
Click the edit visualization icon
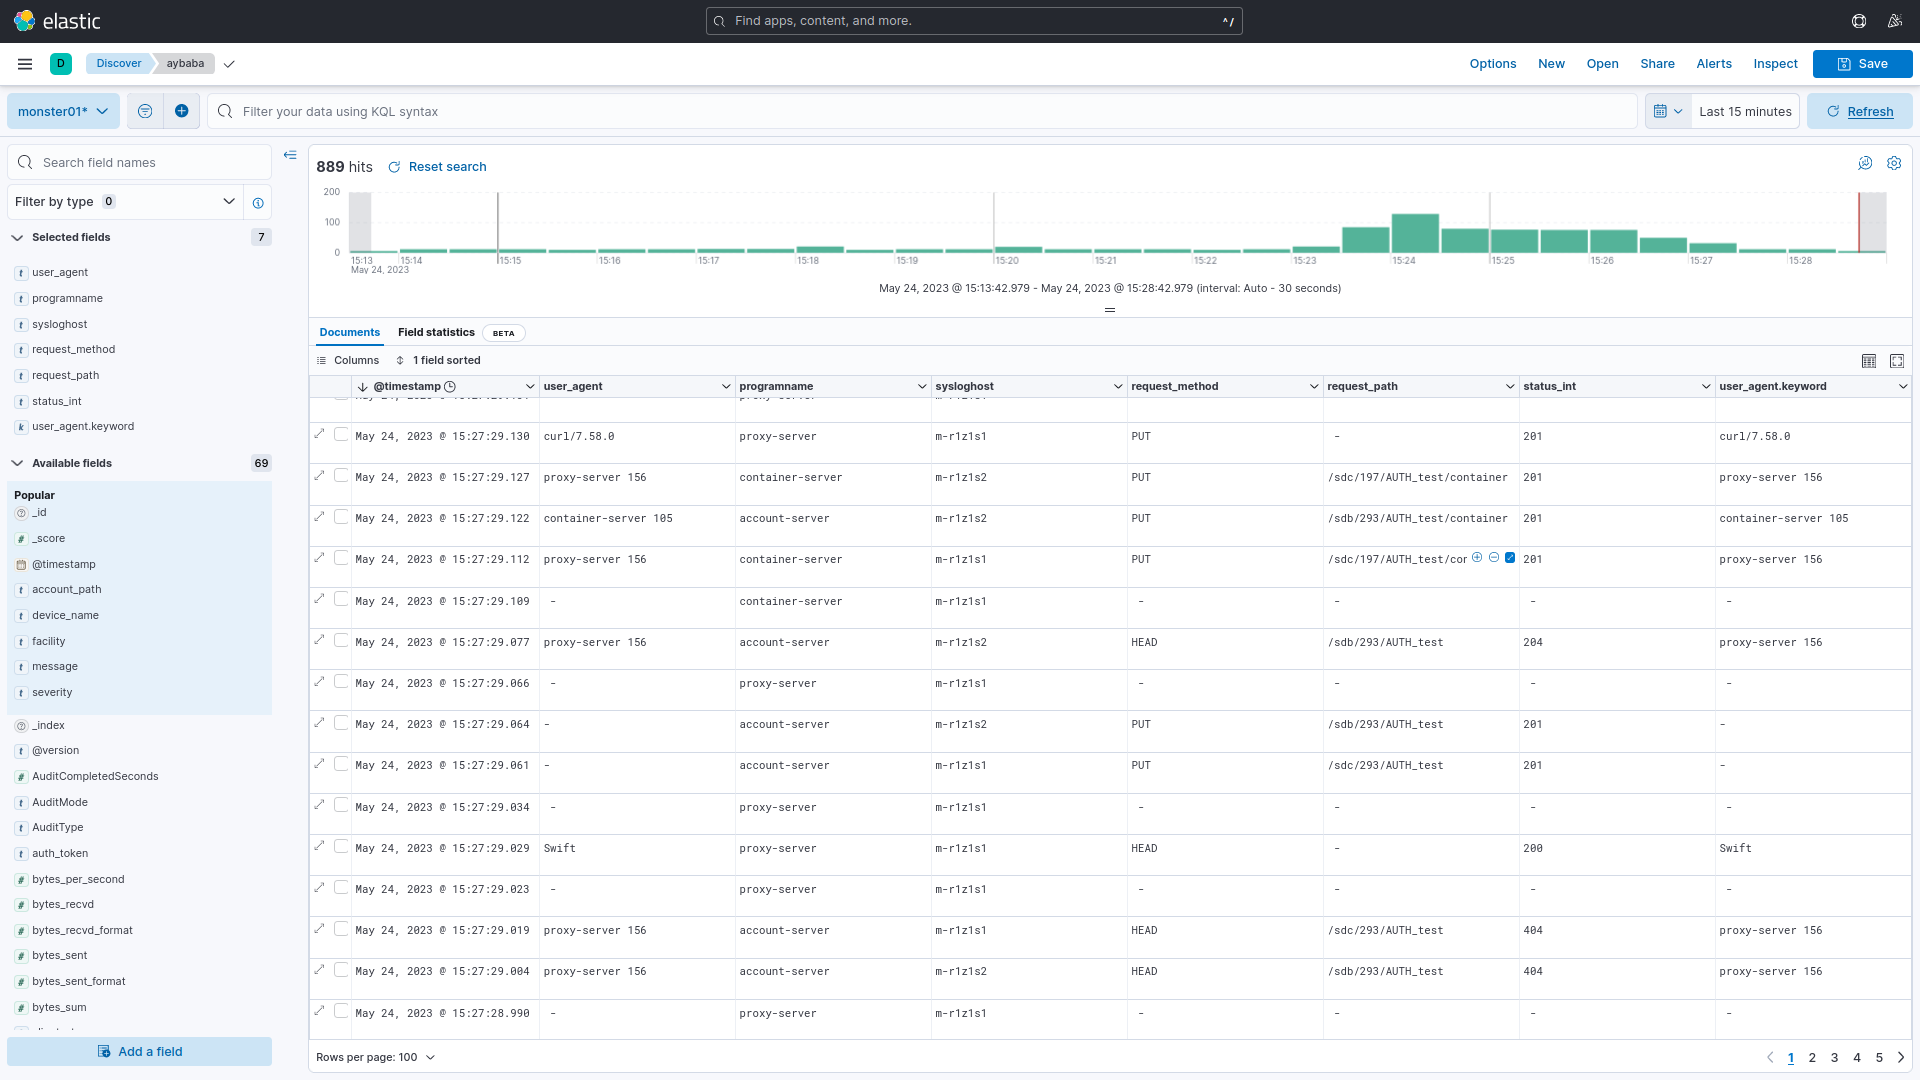pyautogui.click(x=1865, y=163)
